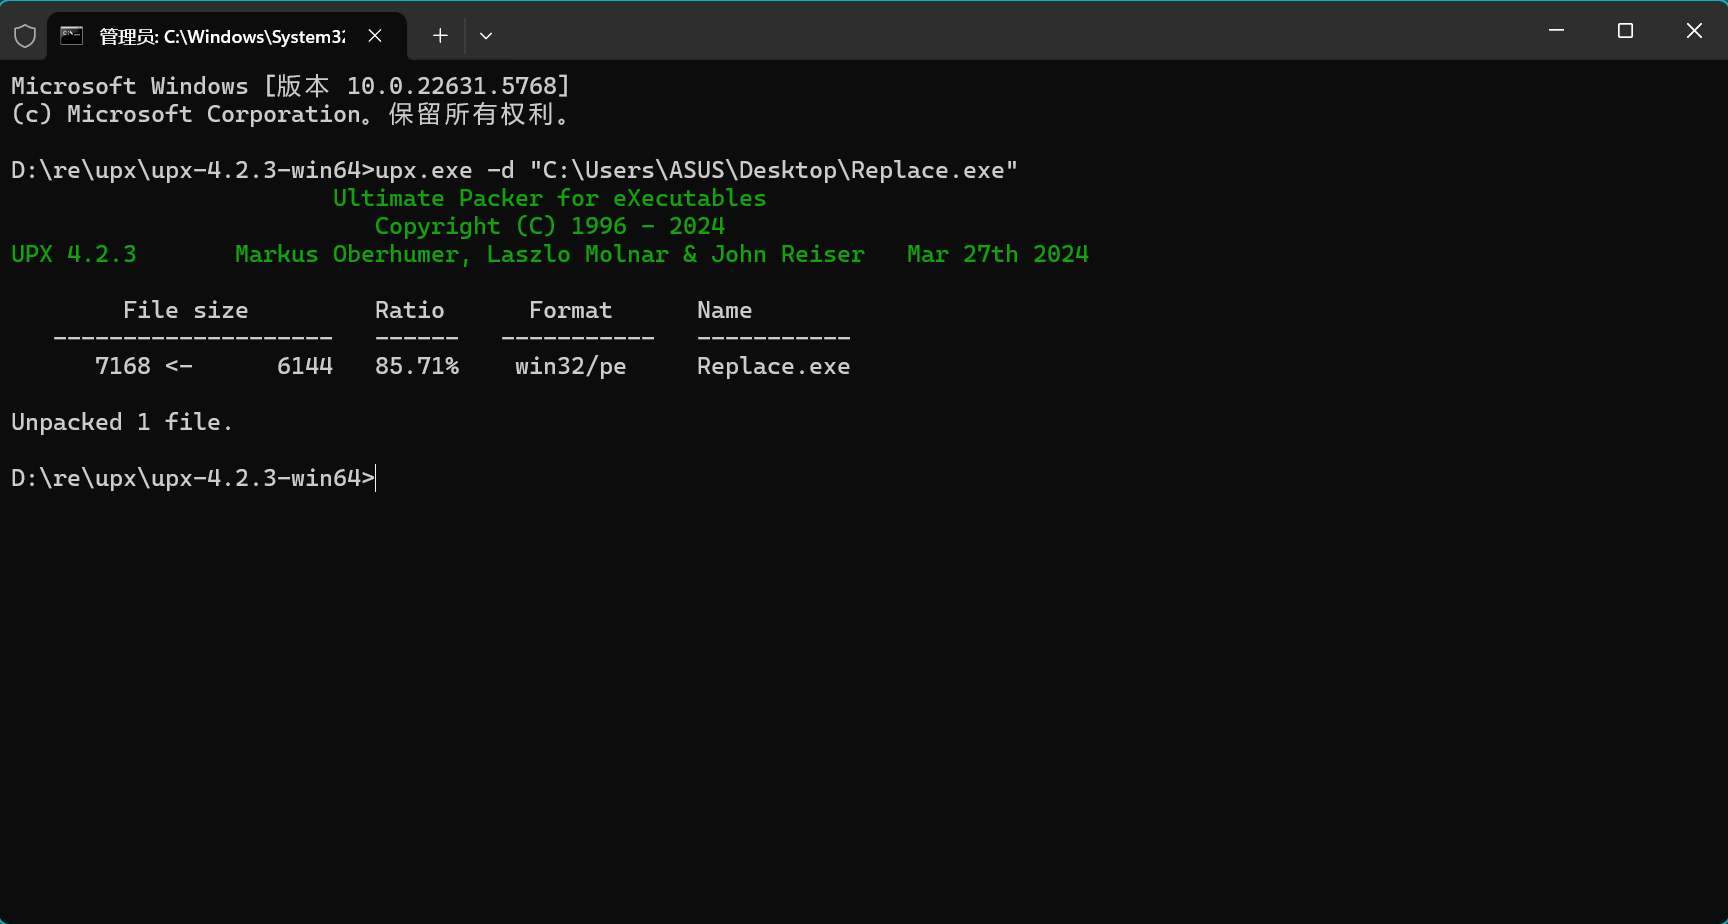Viewport: 1728px width, 924px height.
Task: Click the Microsoft Corporation copyright line
Action: [x=291, y=114]
